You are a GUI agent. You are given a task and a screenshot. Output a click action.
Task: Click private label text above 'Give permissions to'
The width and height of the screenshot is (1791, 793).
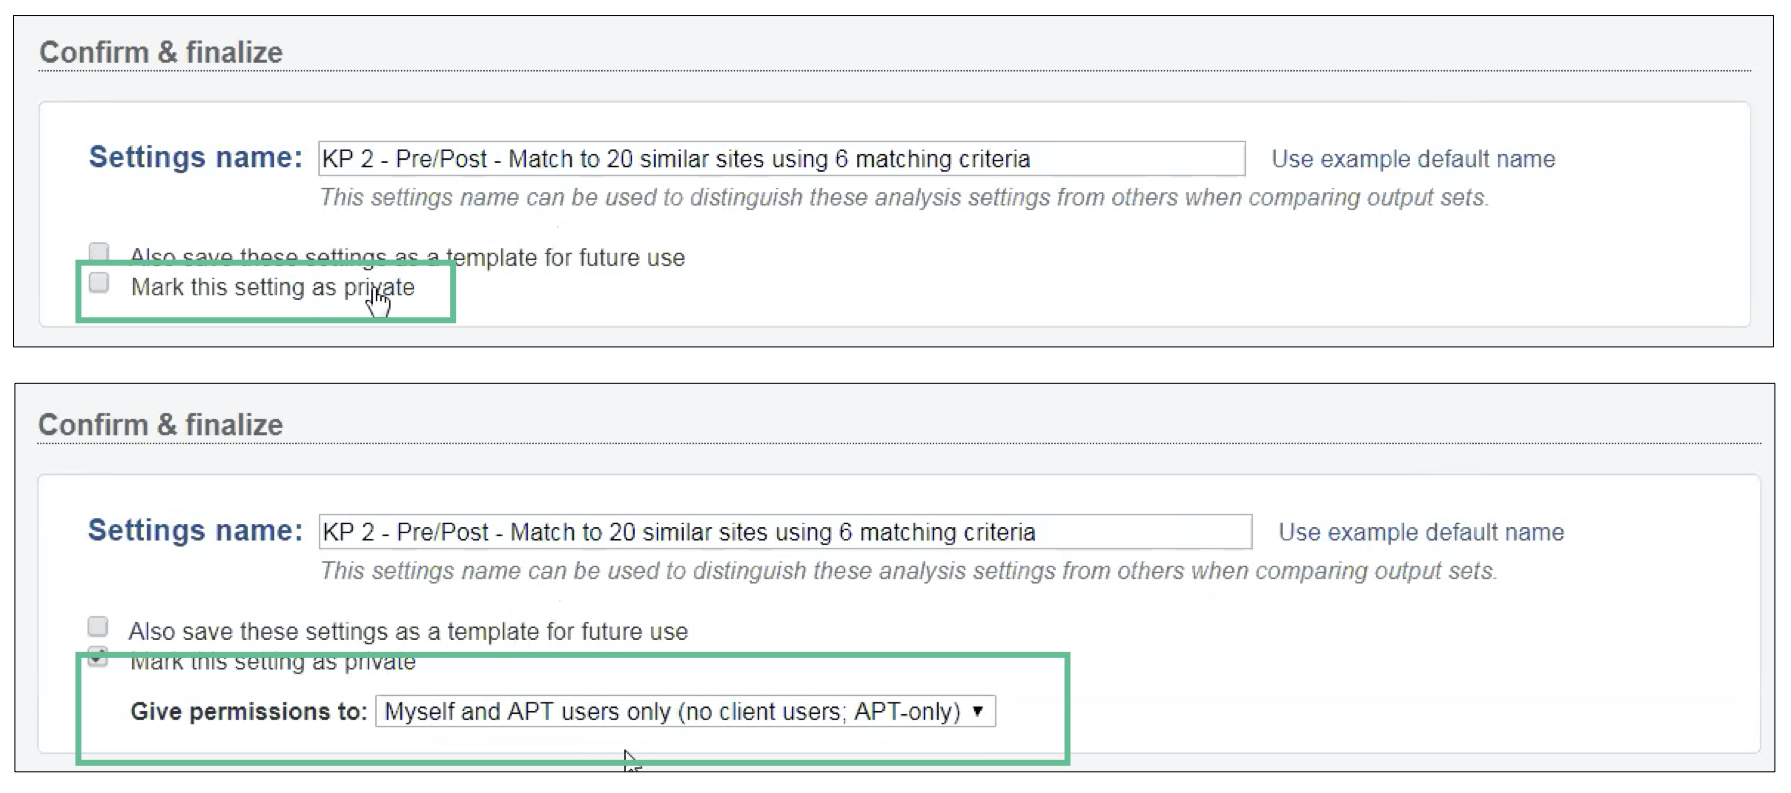272,662
